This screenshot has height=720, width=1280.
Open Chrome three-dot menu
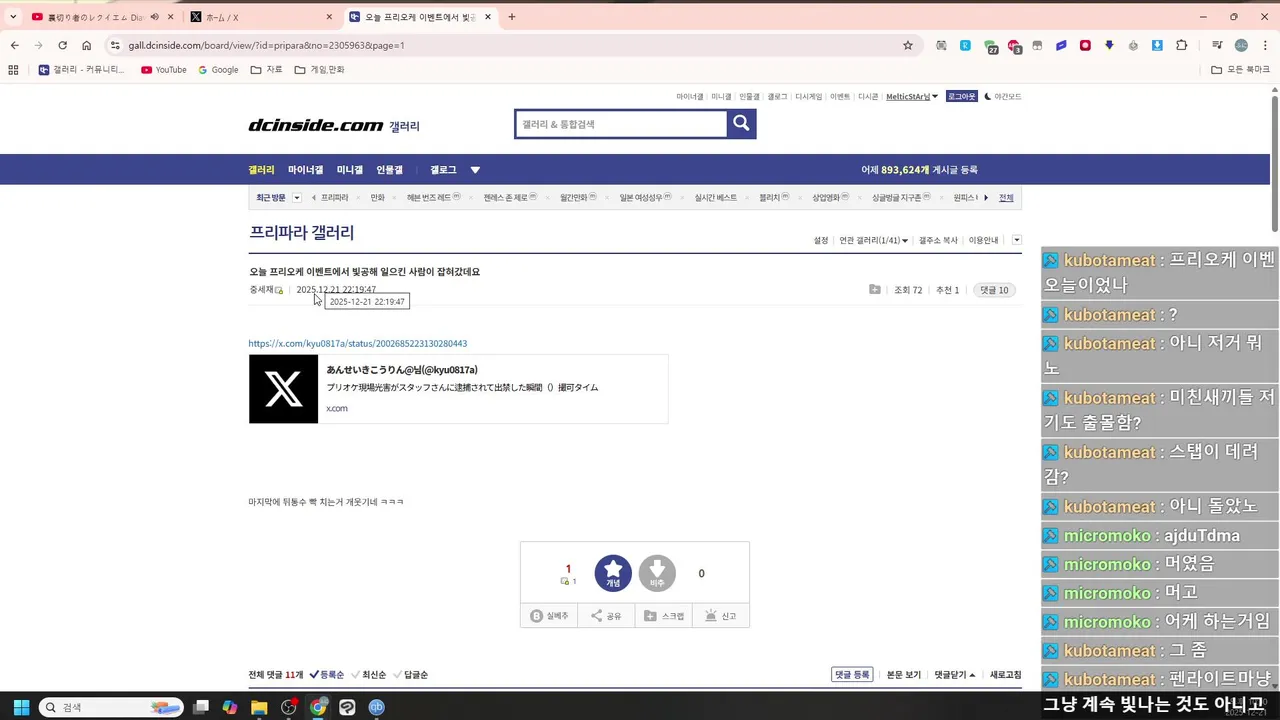1265,45
